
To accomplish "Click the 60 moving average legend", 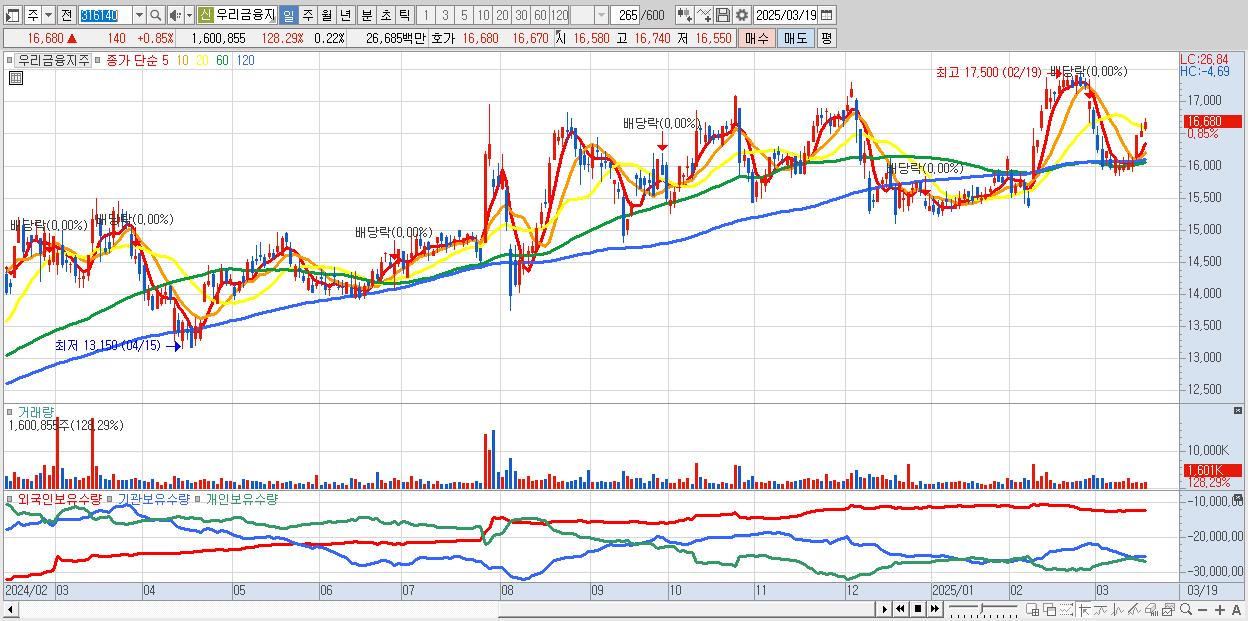I will pos(221,60).
